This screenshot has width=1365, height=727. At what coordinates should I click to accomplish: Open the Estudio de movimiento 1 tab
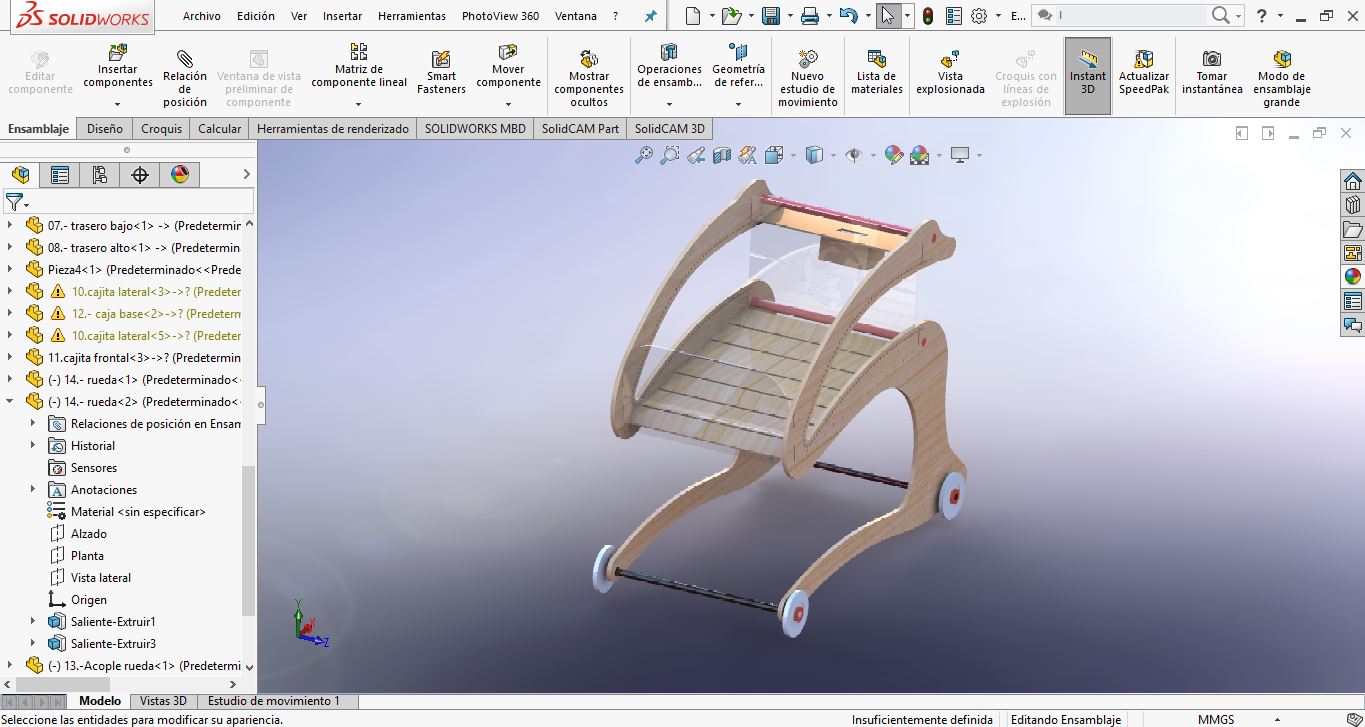[x=274, y=701]
